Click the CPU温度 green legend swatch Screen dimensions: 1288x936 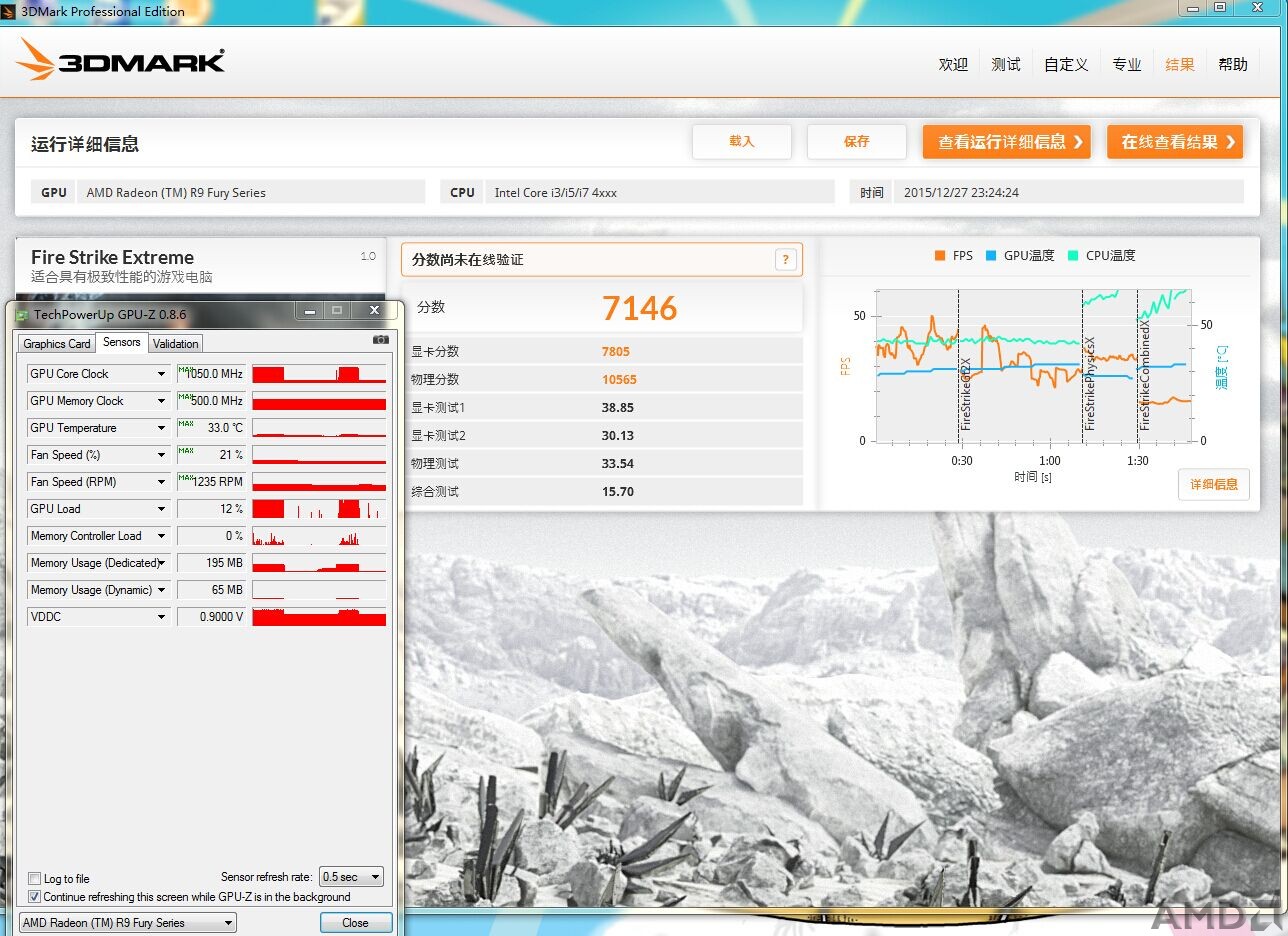1073,256
